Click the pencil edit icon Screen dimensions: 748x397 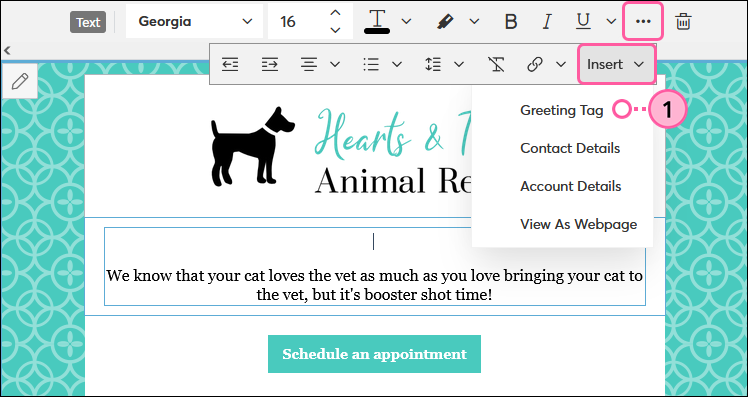click(19, 81)
